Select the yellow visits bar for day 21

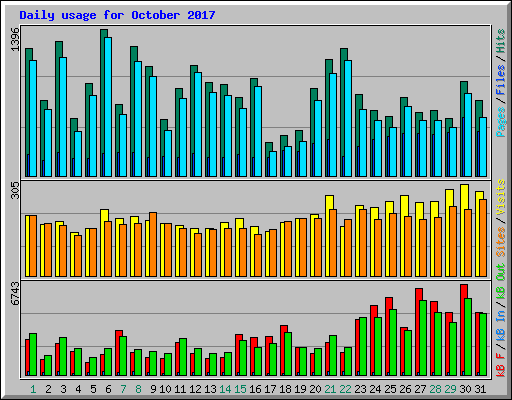coord(328,236)
